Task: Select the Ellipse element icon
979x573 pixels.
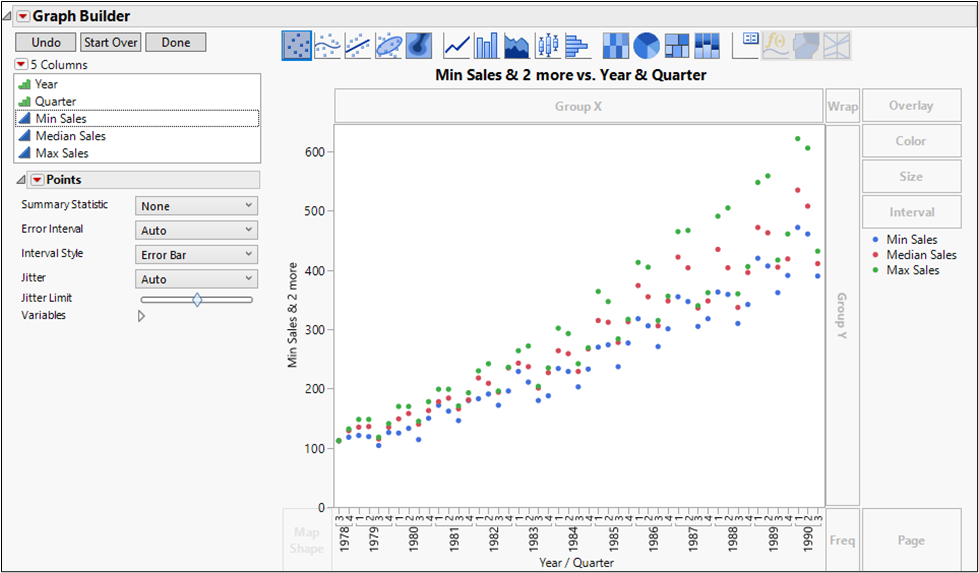Action: pos(388,45)
